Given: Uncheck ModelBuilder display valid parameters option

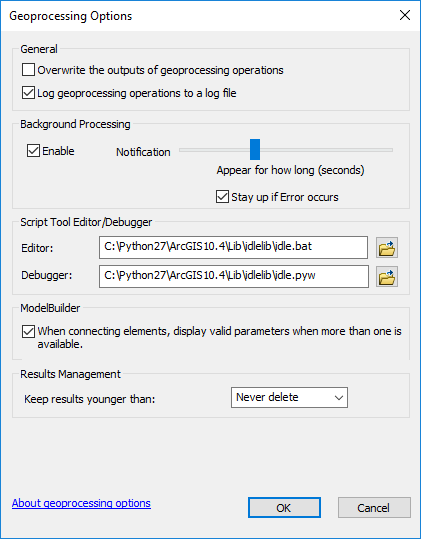Looking at the screenshot, I should point(28,332).
